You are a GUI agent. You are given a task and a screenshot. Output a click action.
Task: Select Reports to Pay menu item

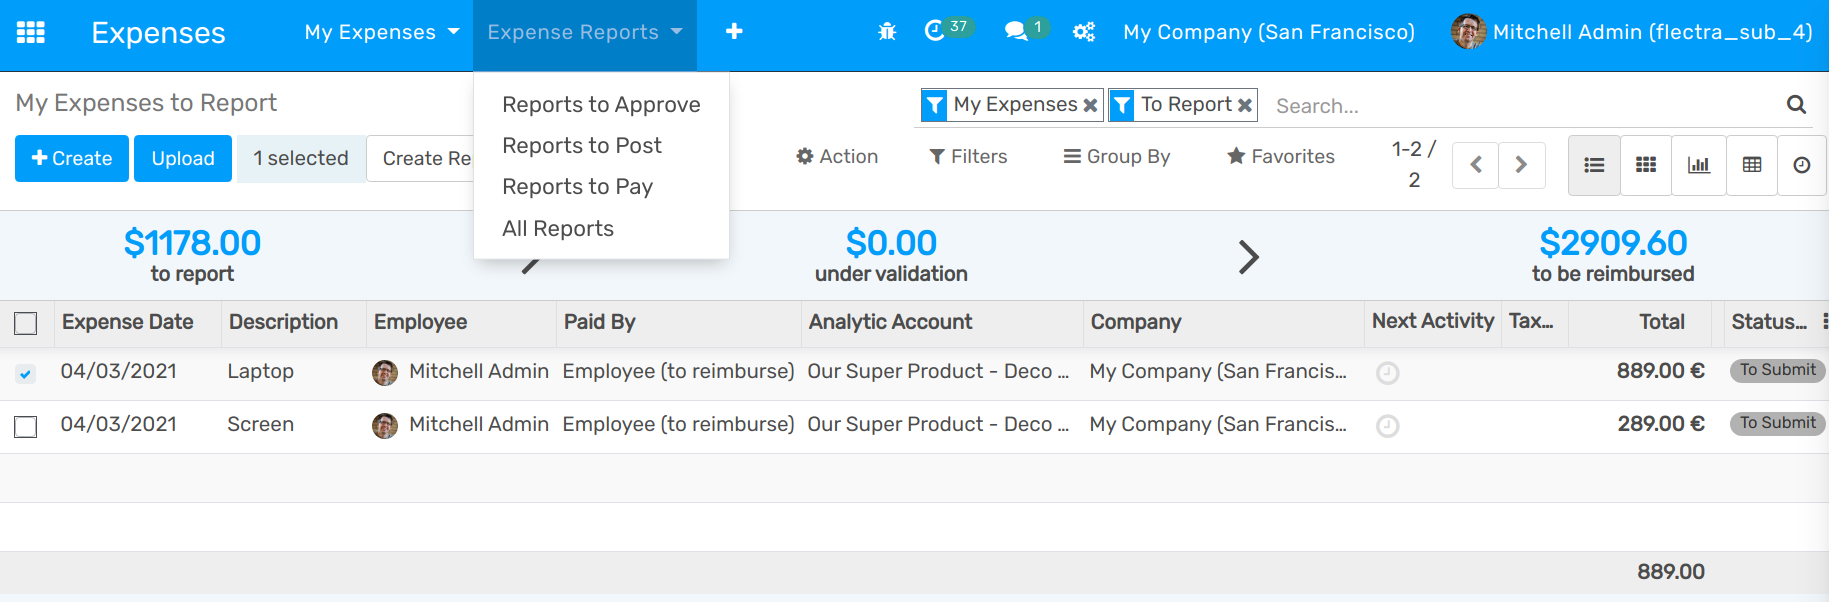coord(601,186)
